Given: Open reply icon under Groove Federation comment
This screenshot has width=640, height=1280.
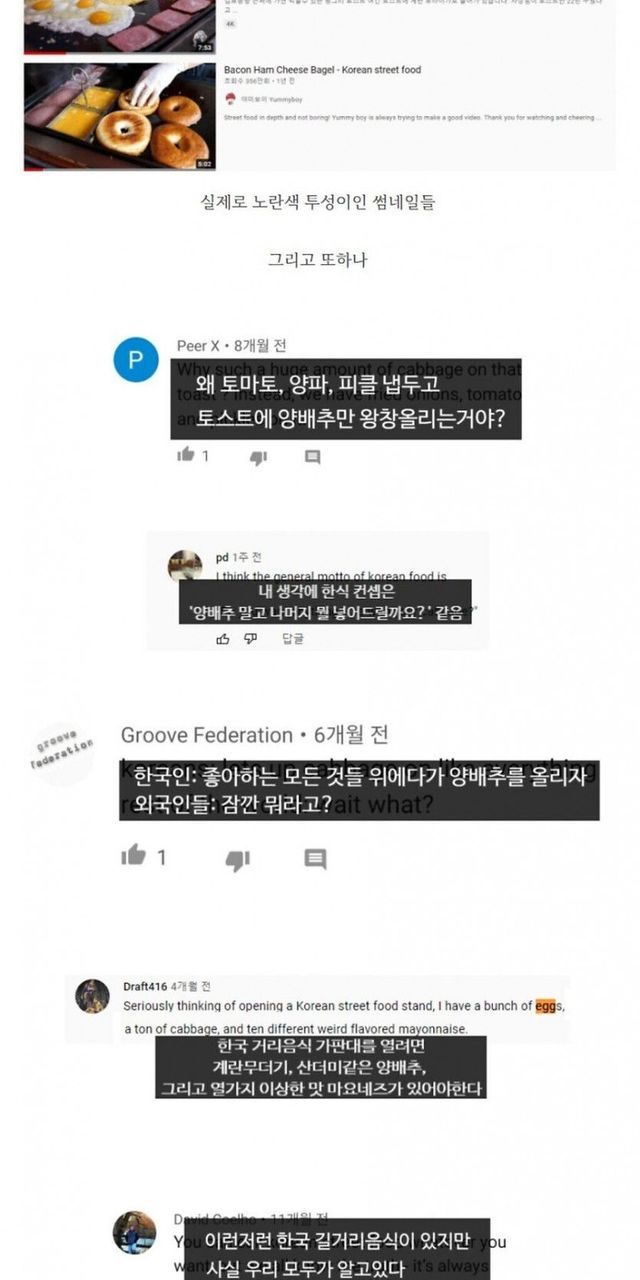Looking at the screenshot, I should [x=315, y=859].
